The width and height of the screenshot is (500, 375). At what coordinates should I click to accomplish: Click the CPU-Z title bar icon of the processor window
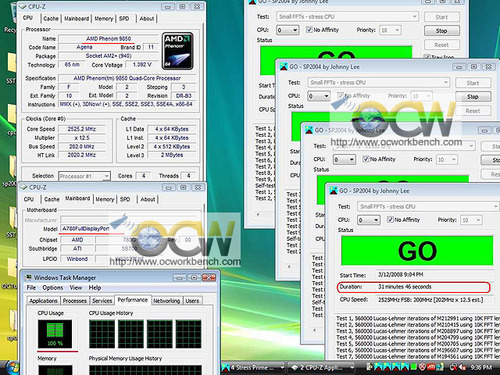point(23,7)
